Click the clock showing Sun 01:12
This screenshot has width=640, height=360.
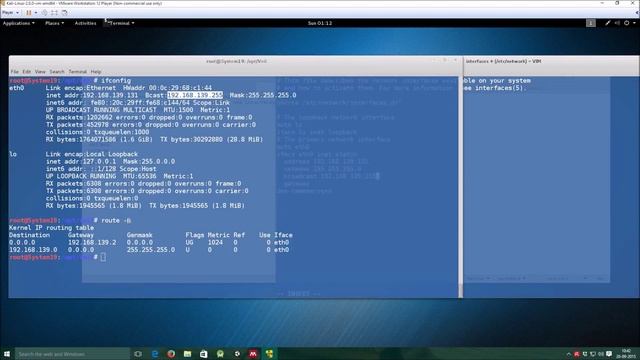coord(320,23)
